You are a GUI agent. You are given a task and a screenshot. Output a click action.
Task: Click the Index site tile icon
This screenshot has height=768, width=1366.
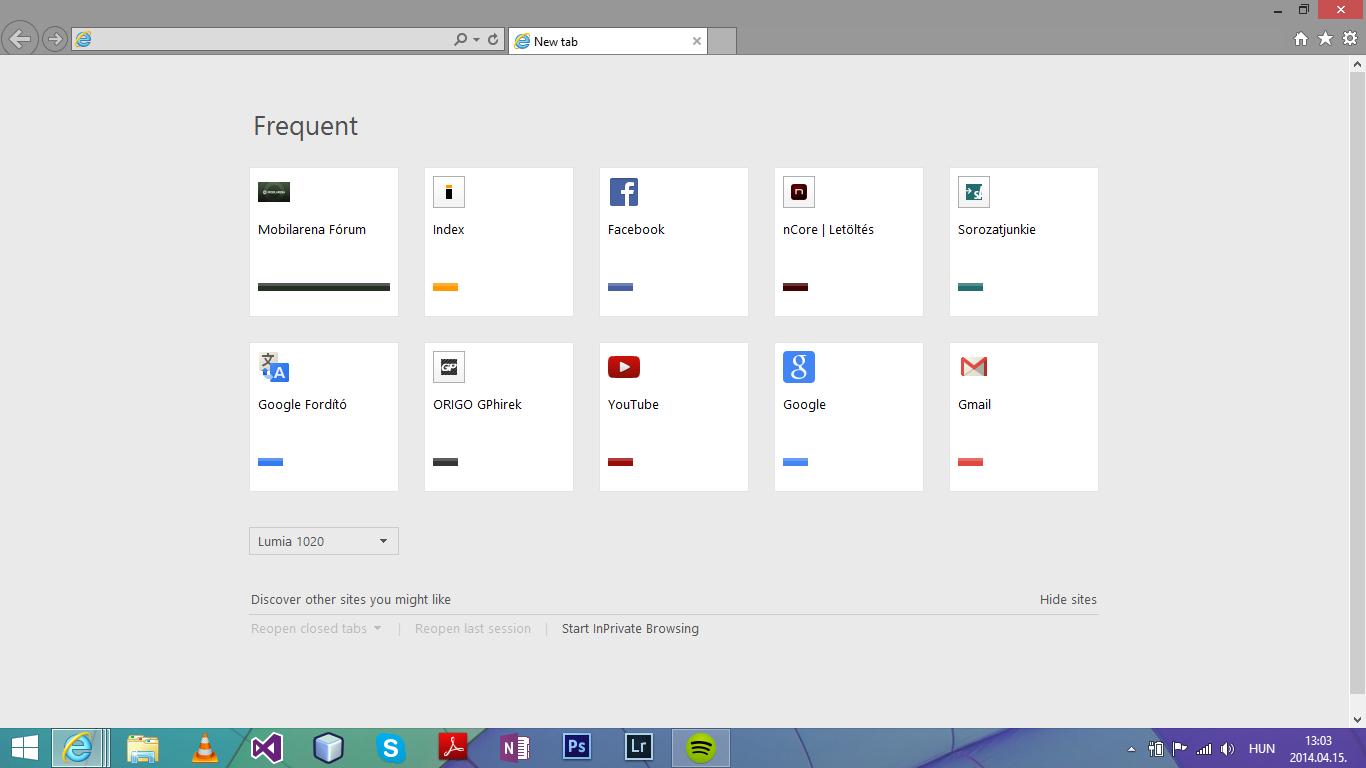coord(449,192)
